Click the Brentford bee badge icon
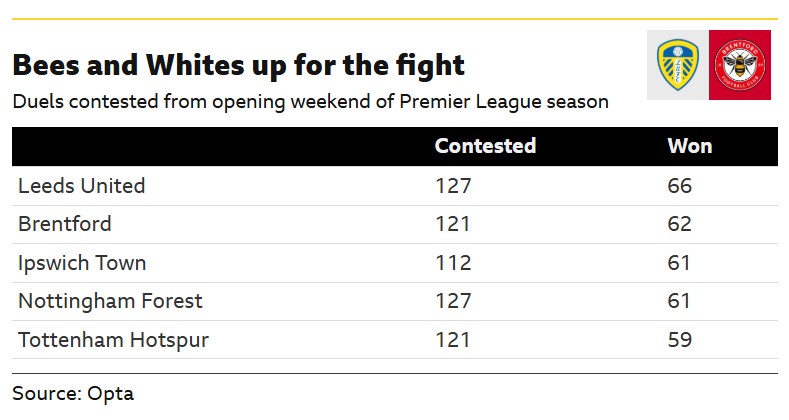789x420 pixels. point(740,65)
